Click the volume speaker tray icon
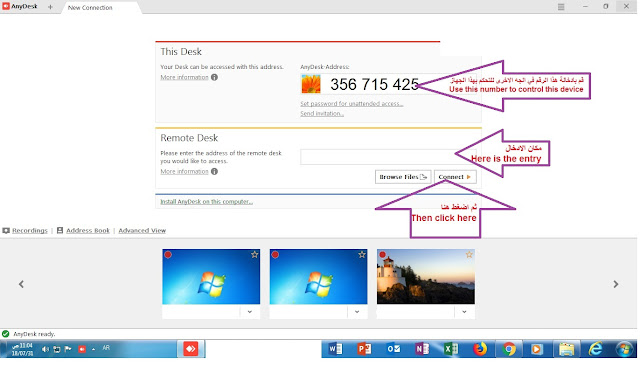The image size is (640, 373). pyautogui.click(x=45, y=349)
